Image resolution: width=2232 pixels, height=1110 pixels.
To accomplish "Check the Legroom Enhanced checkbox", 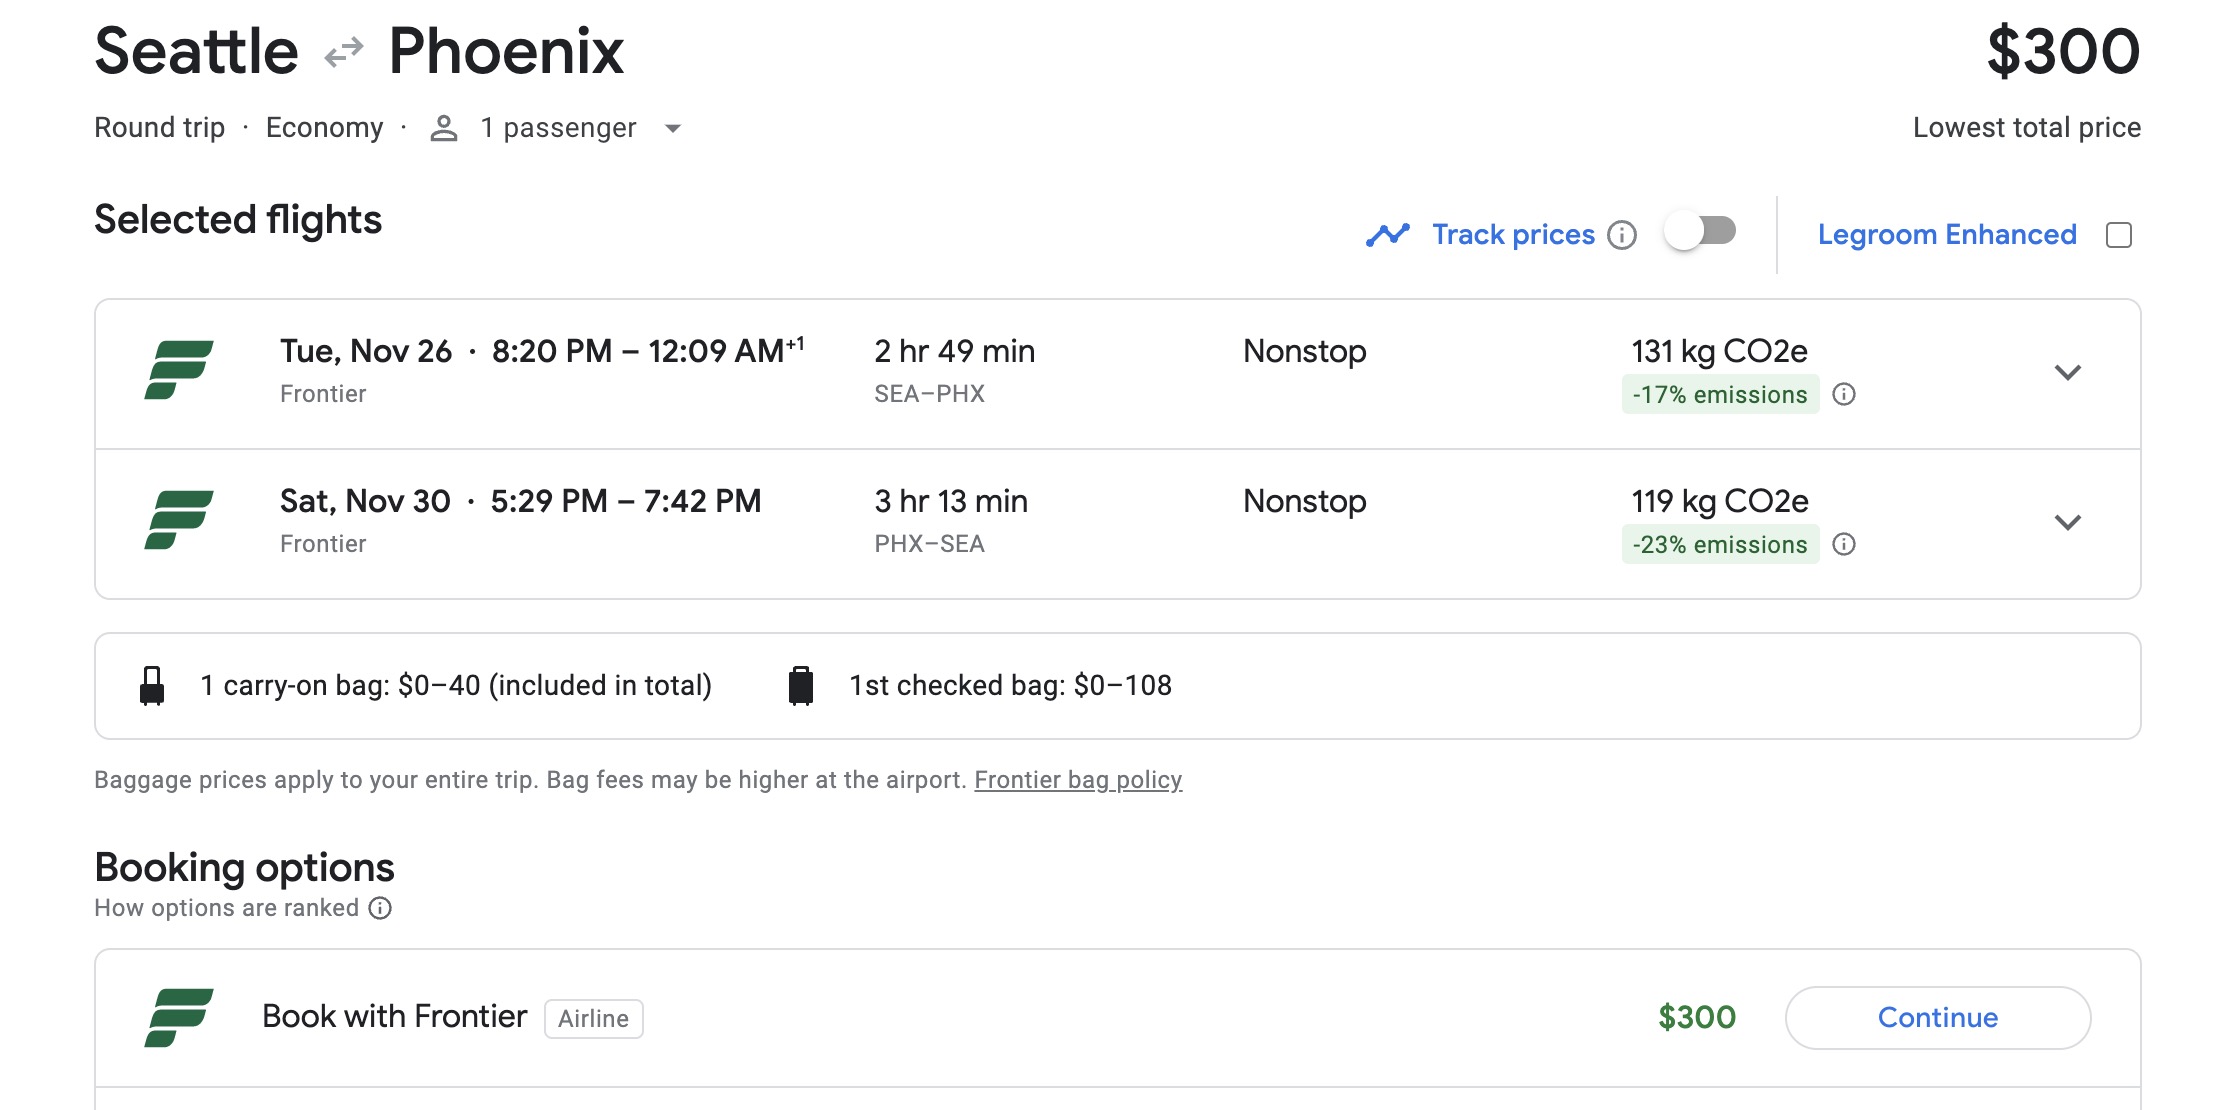I will [2119, 234].
